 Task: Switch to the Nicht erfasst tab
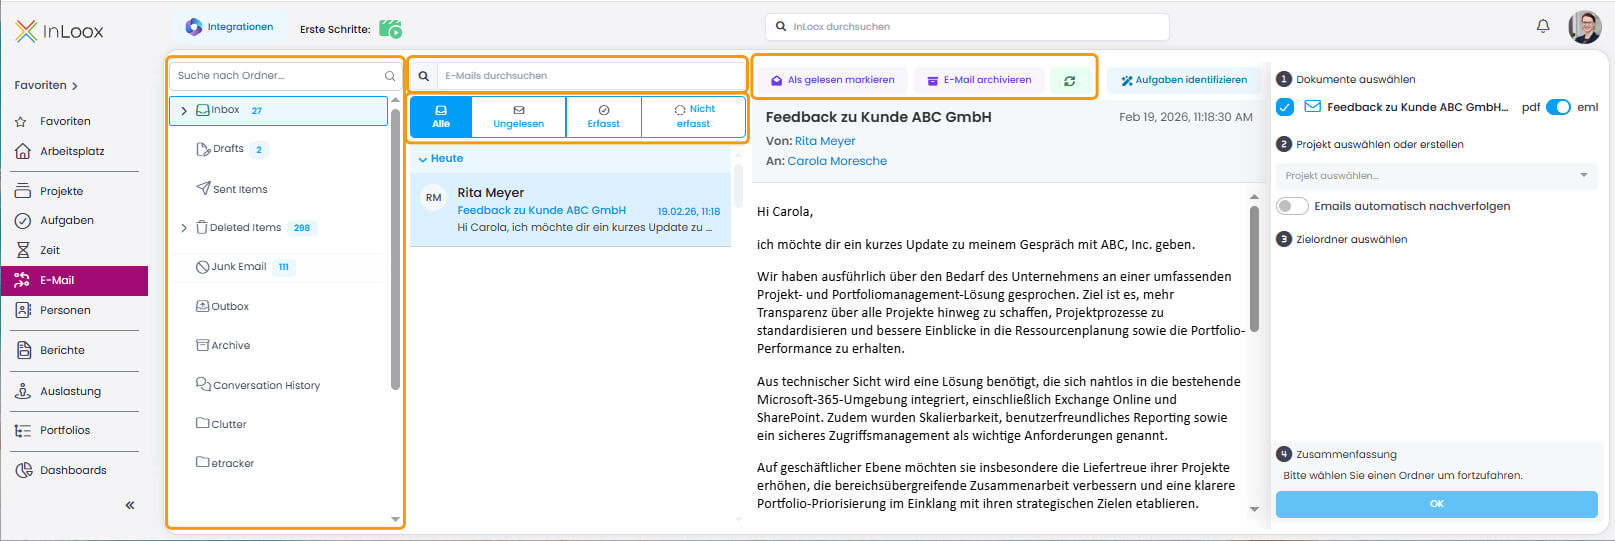[694, 117]
